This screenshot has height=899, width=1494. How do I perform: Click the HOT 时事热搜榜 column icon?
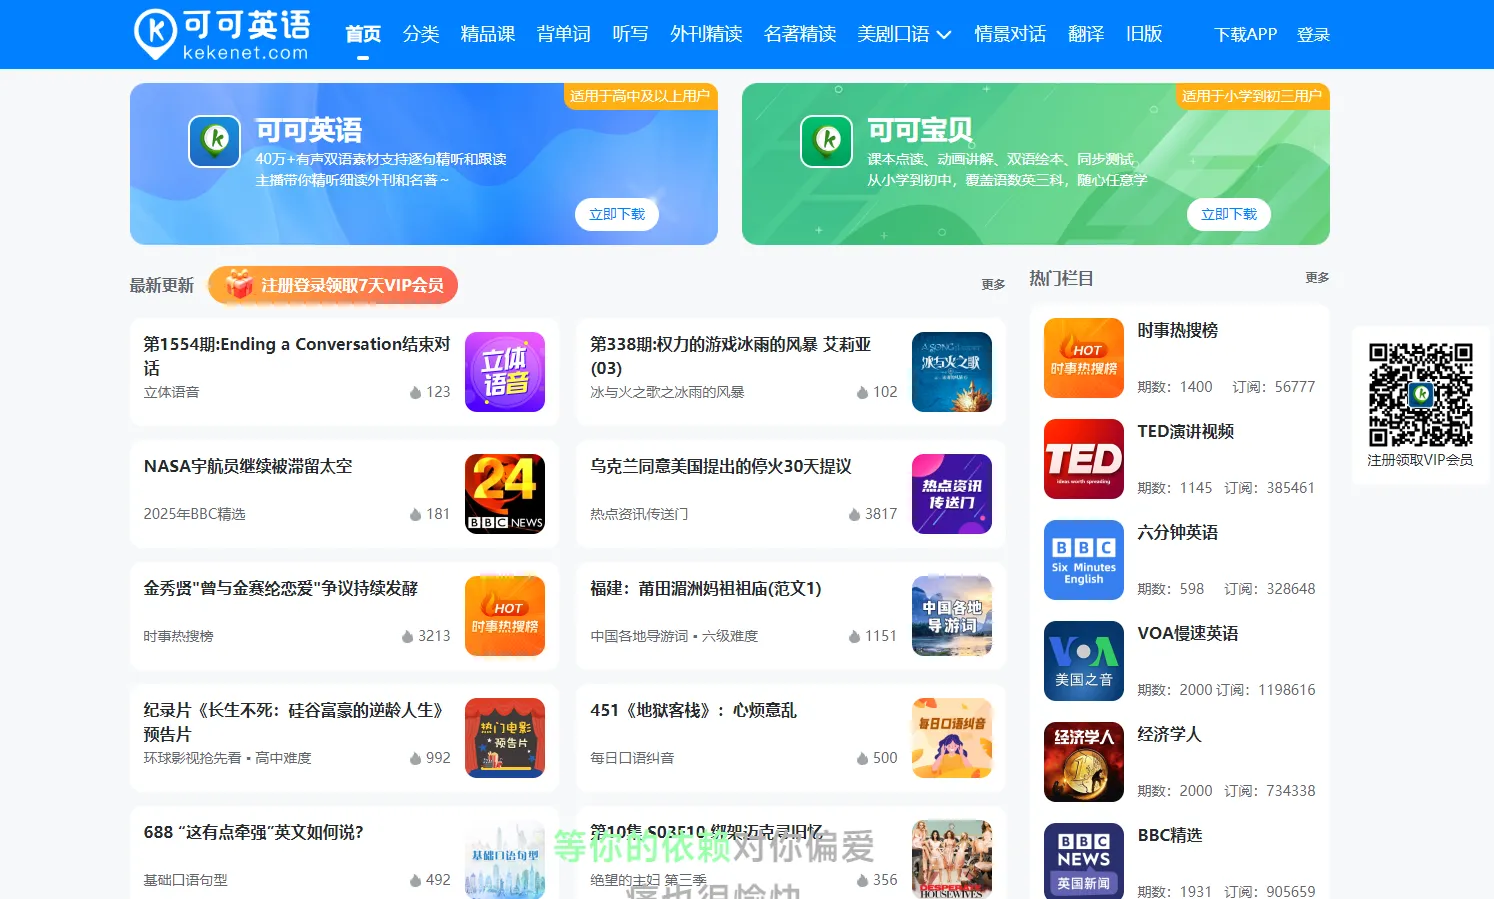[1084, 358]
